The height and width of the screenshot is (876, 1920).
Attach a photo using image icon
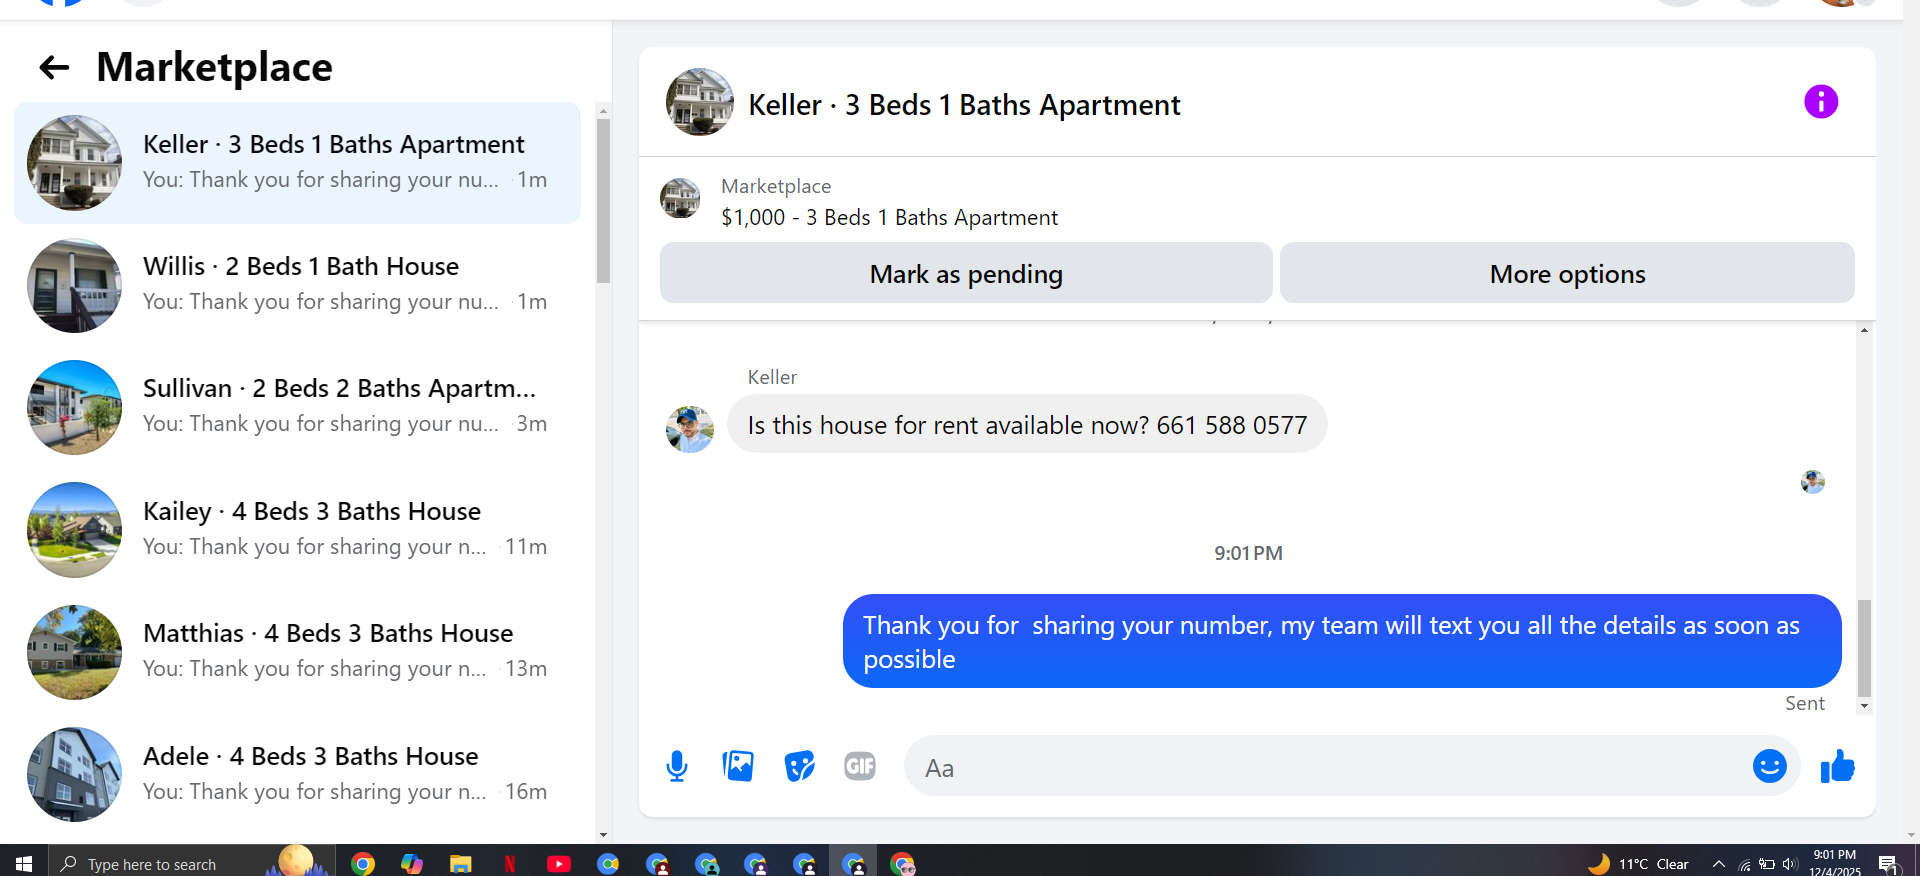738,767
